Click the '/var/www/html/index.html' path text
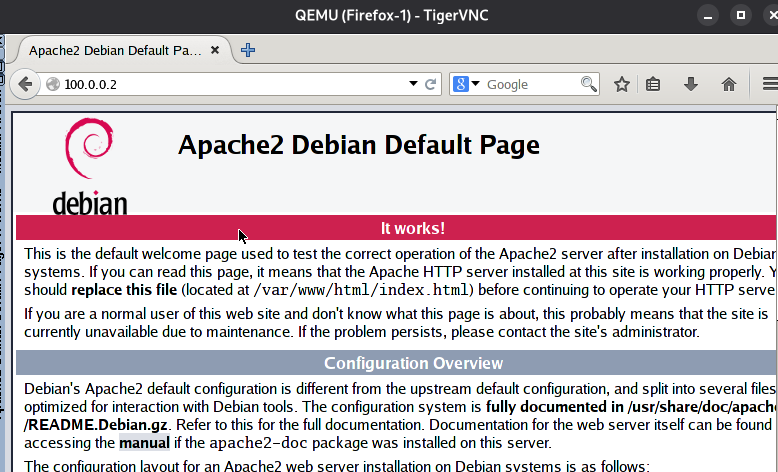 click(361, 290)
